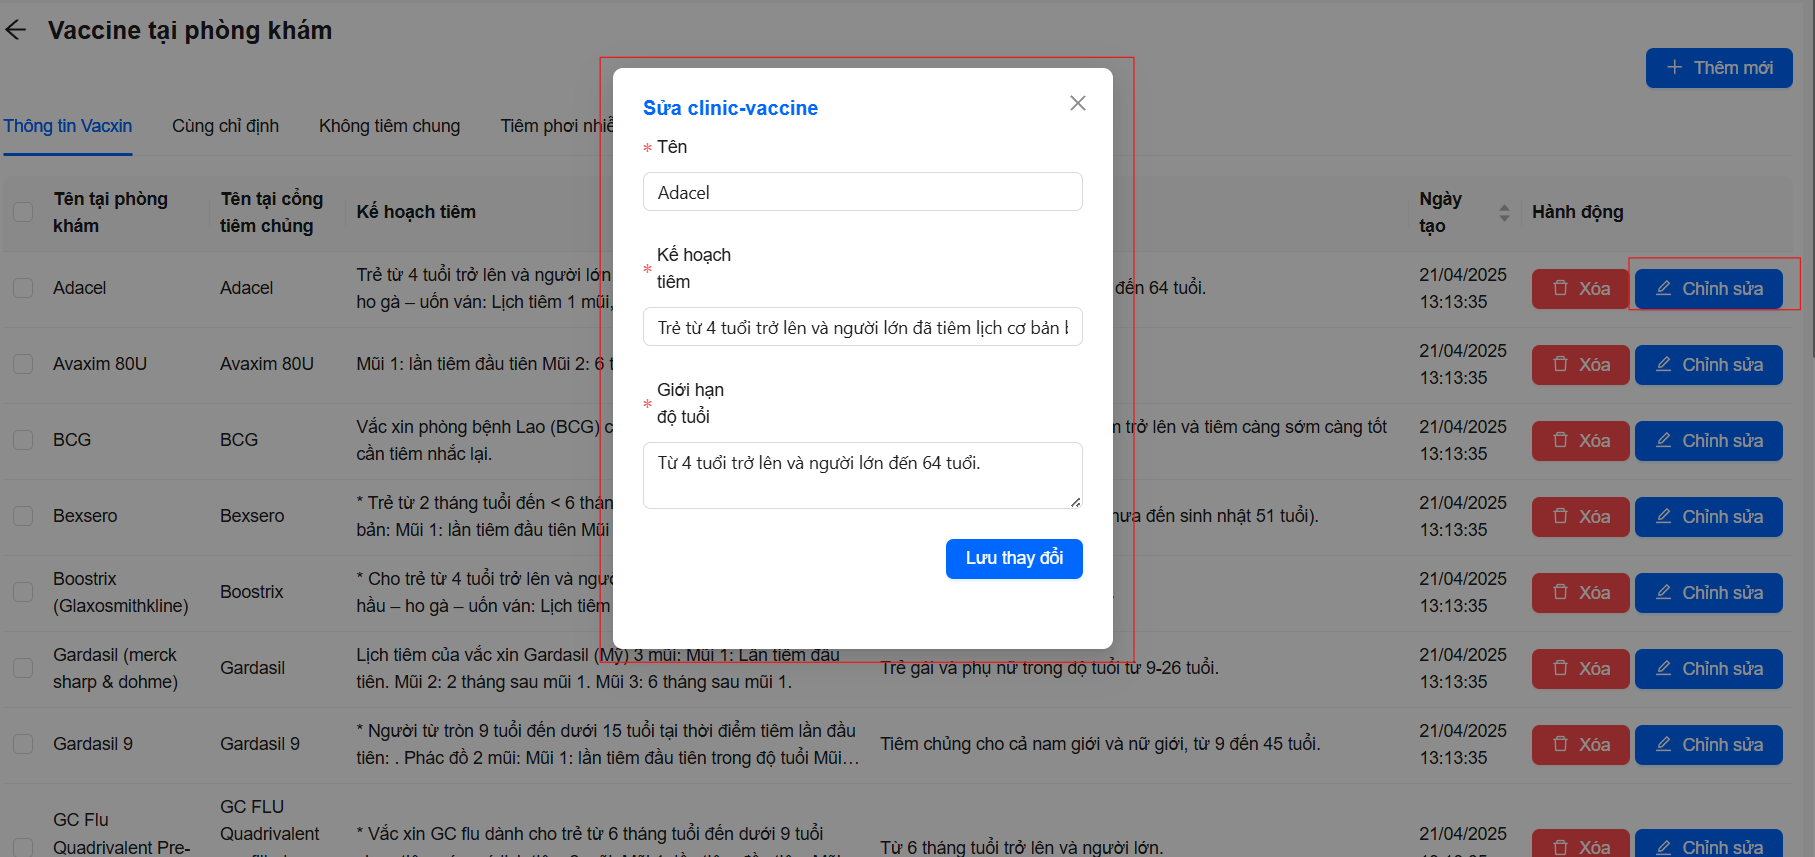1815x857 pixels.
Task: Click the back arrow beside Vaccine tại phòng khám
Action: pos(16,30)
